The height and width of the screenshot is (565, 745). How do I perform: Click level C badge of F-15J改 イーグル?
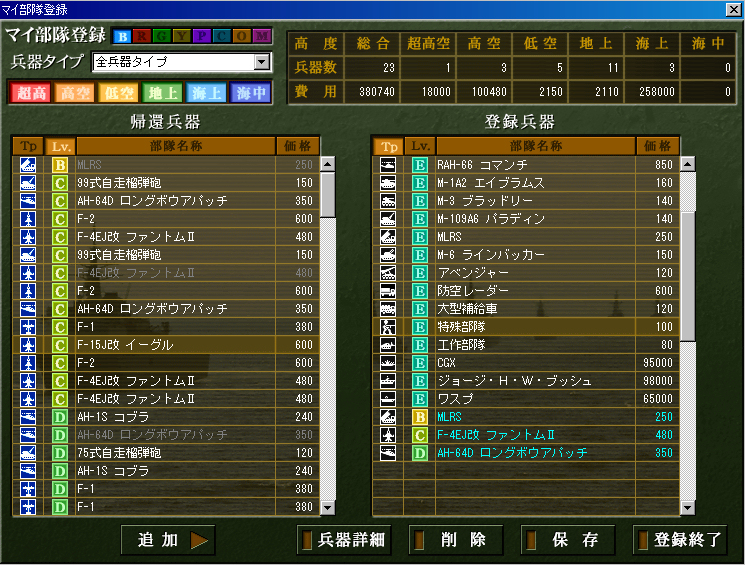pos(60,345)
